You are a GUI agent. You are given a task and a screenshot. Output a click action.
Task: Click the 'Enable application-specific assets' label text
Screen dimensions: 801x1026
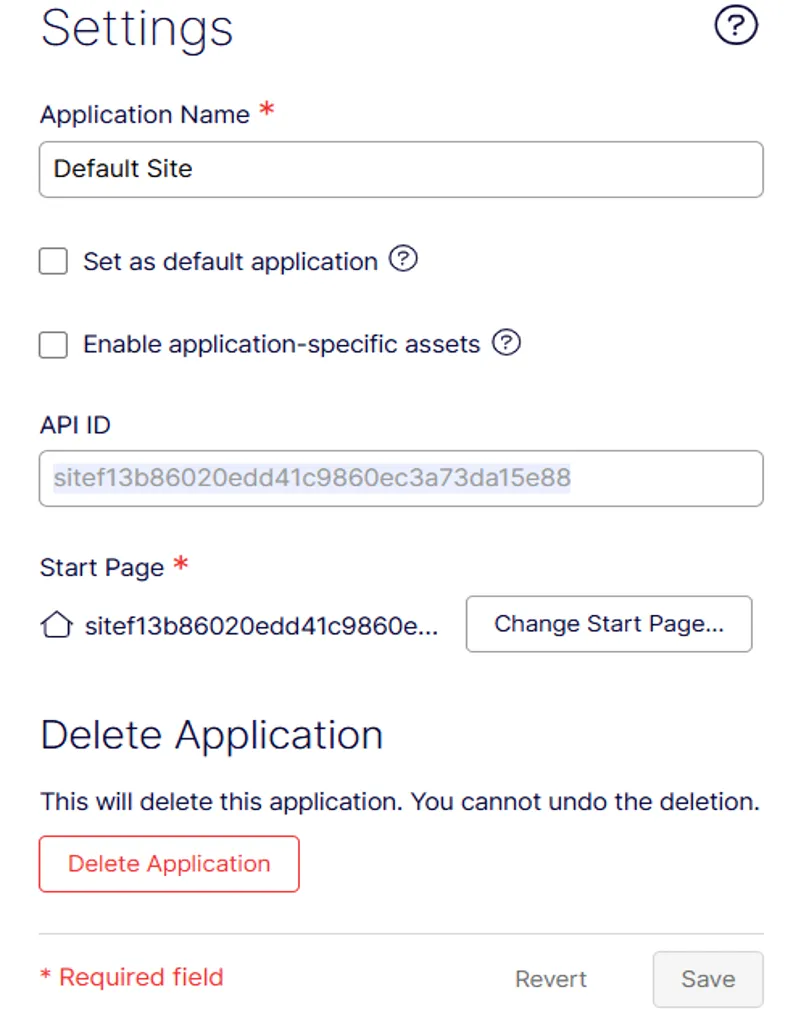click(281, 344)
